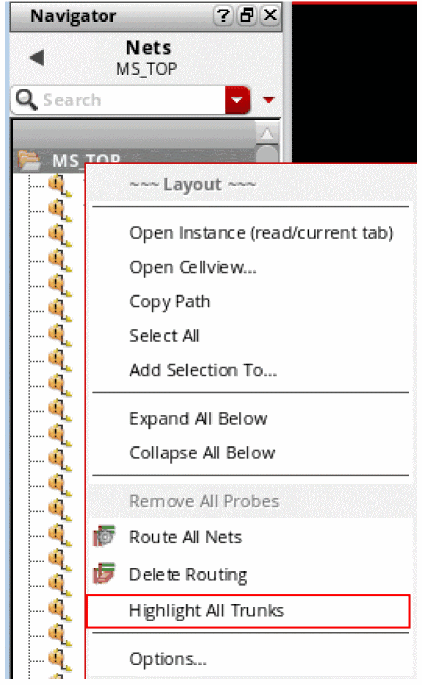Viewport: 422px width, 685px height.
Task: Choose Add Selection To... entry
Action: tap(203, 370)
